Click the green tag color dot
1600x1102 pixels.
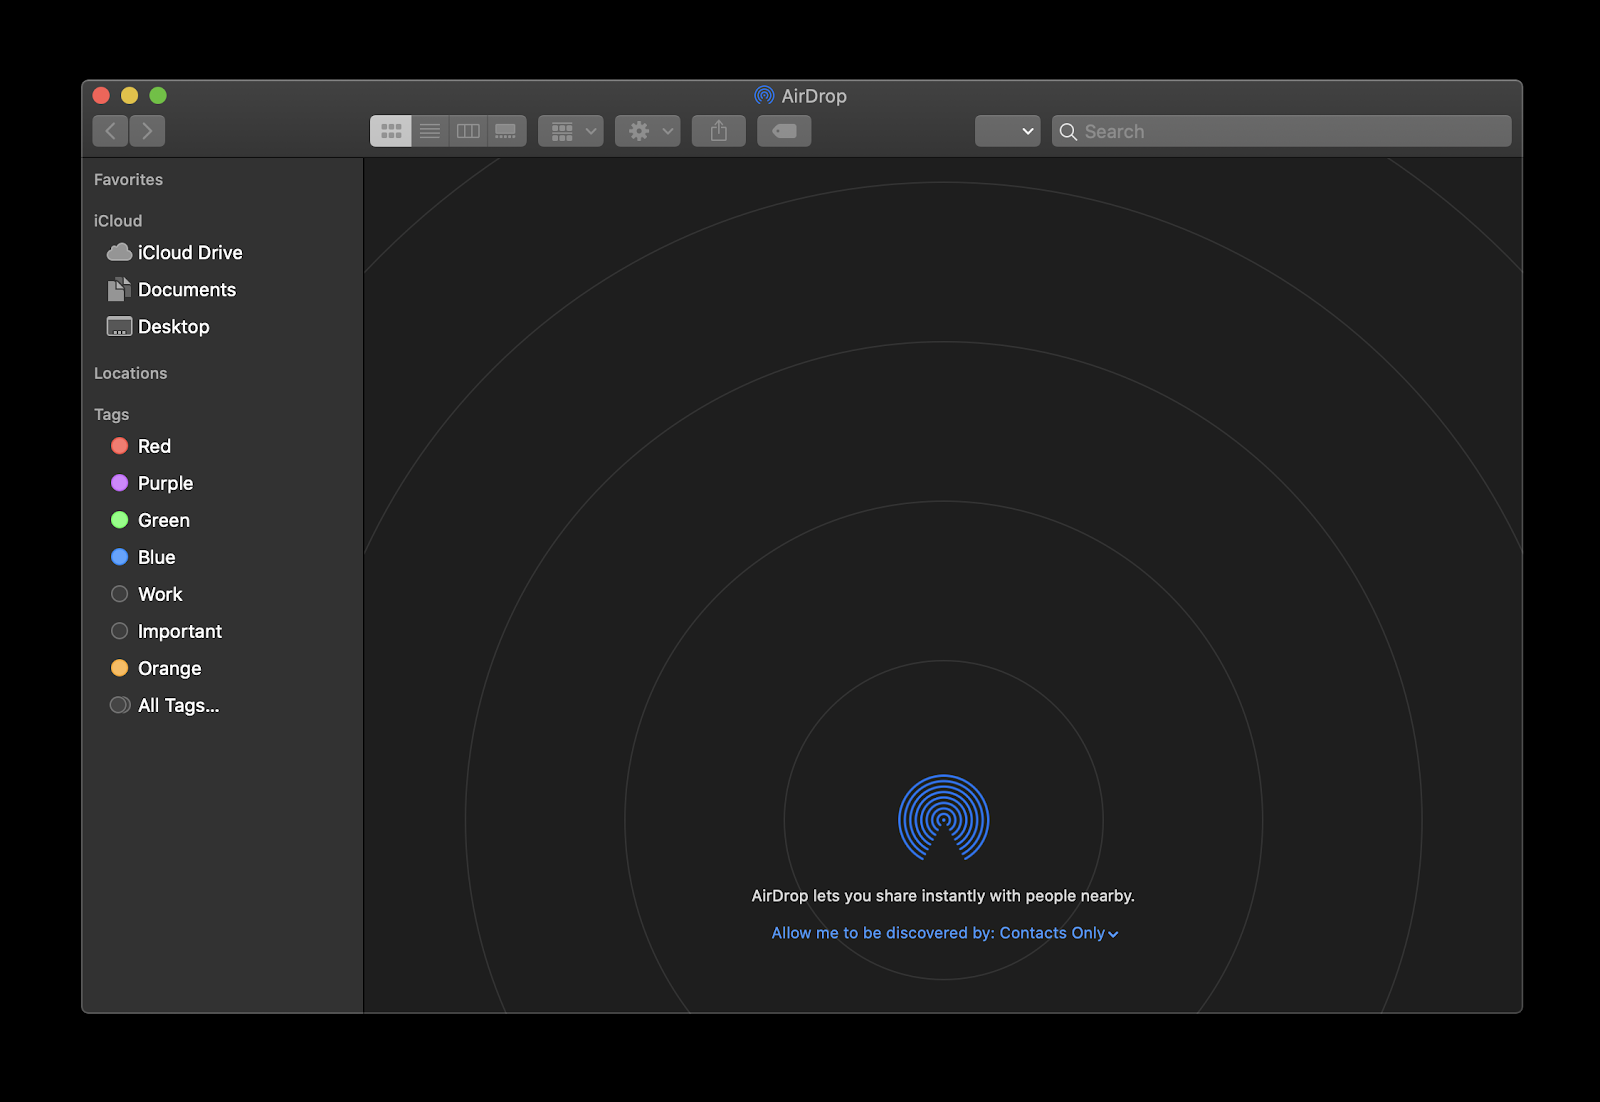119,520
